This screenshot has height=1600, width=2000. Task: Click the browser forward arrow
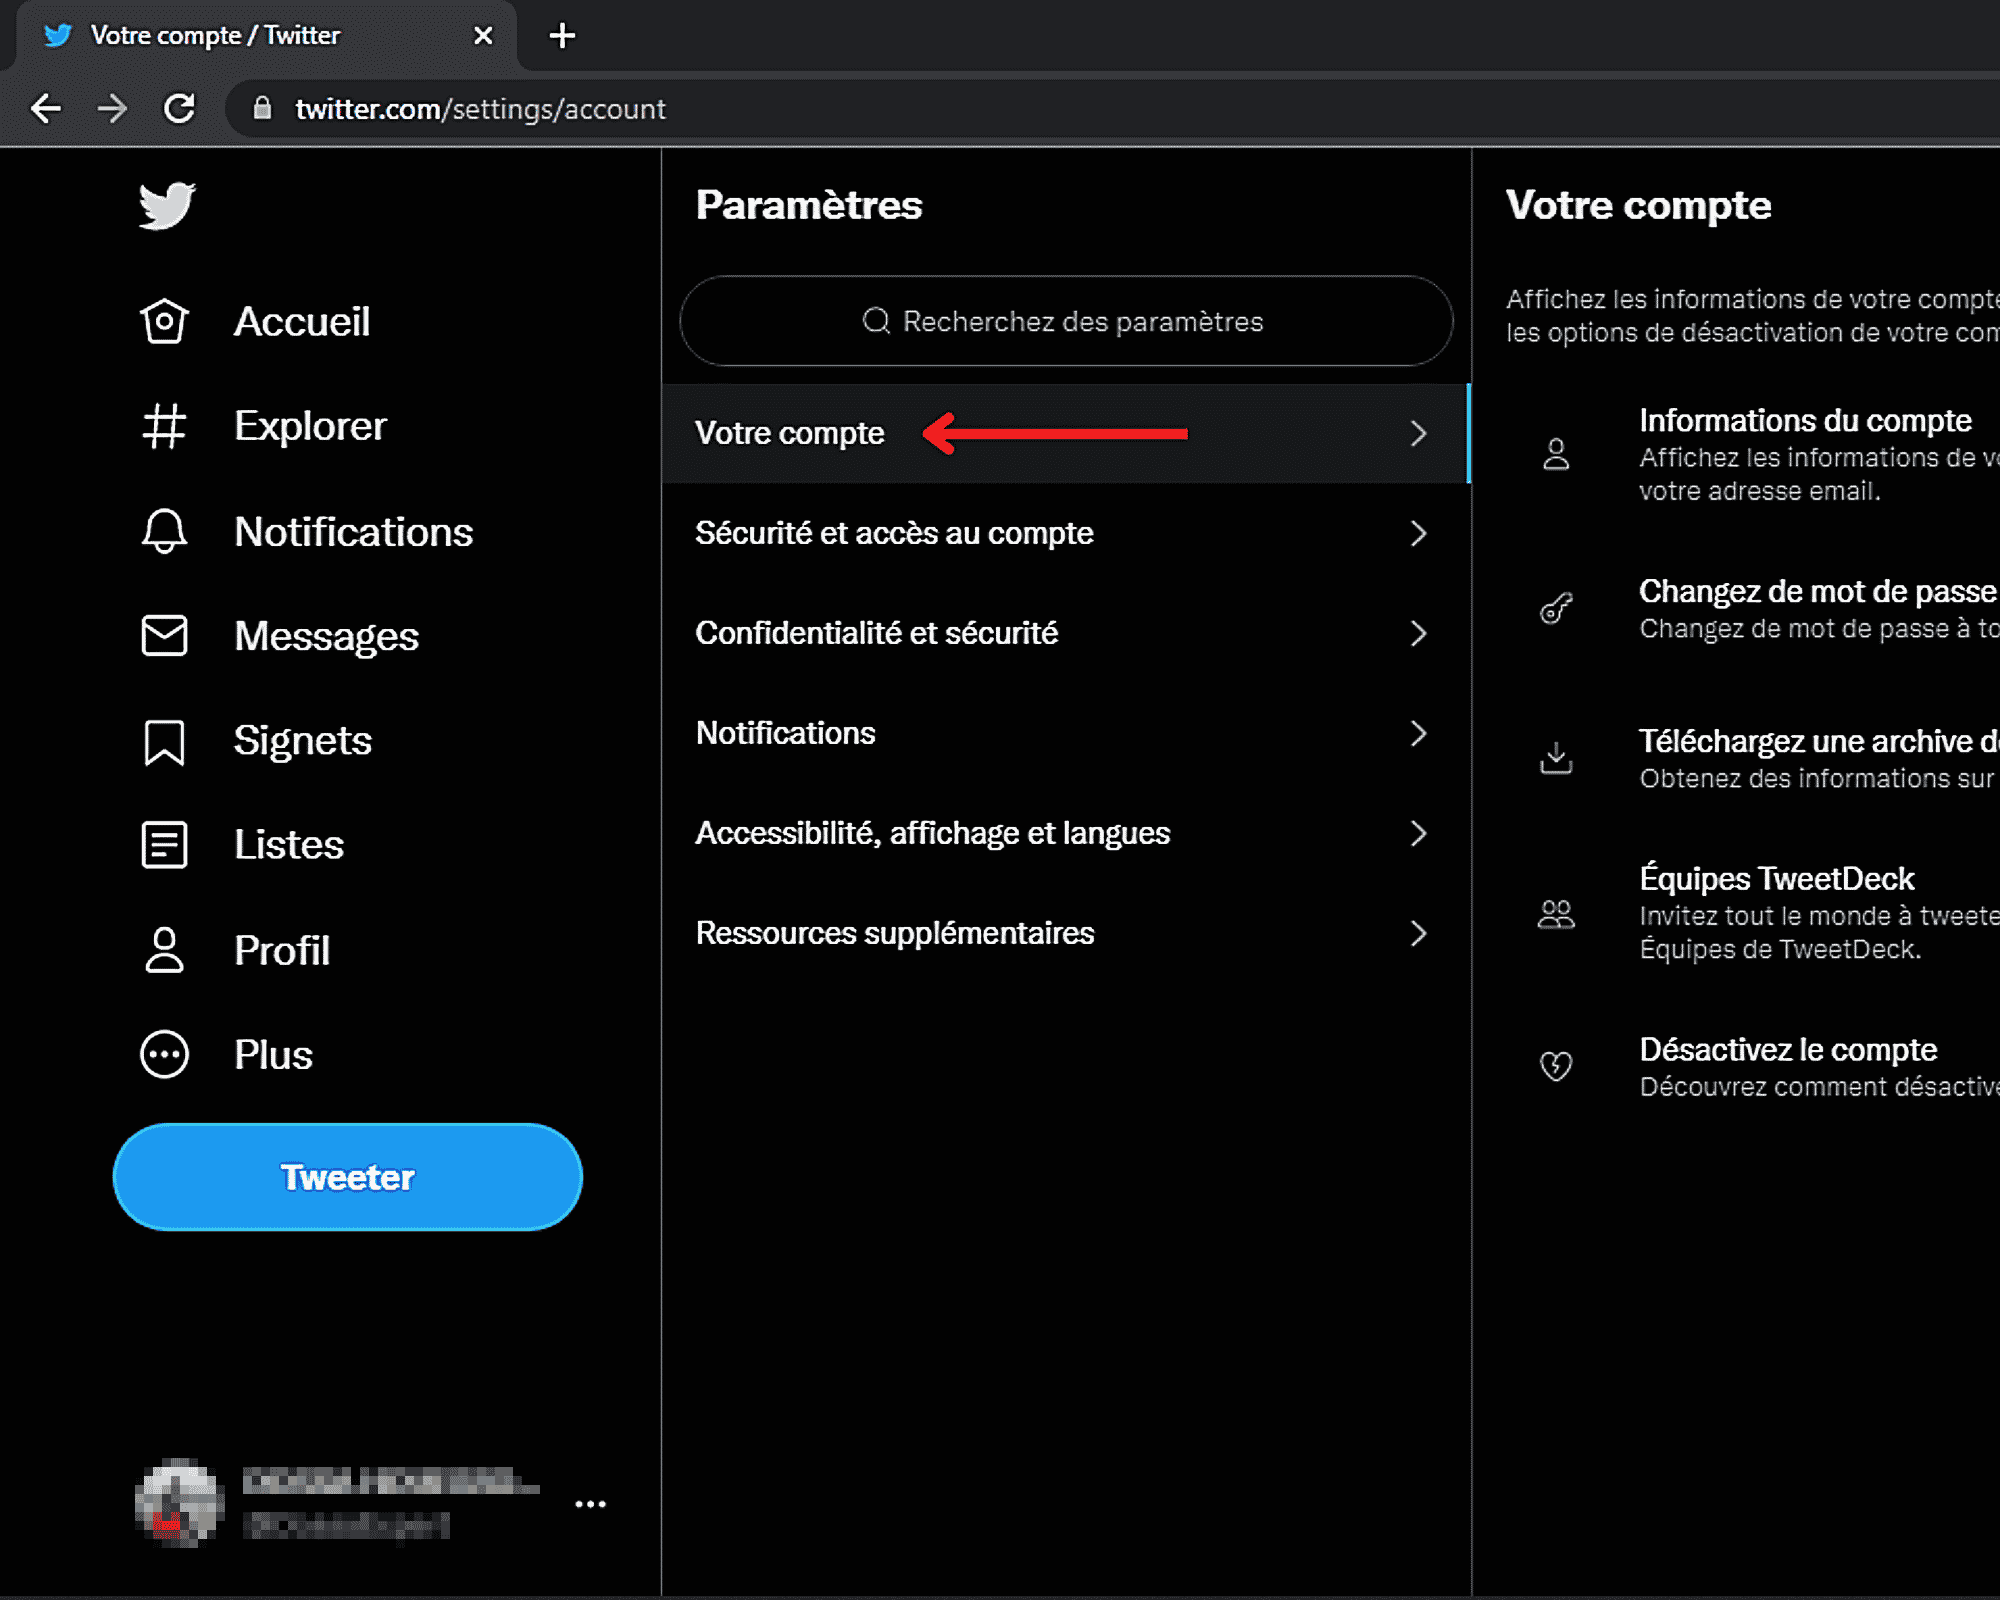click(113, 108)
